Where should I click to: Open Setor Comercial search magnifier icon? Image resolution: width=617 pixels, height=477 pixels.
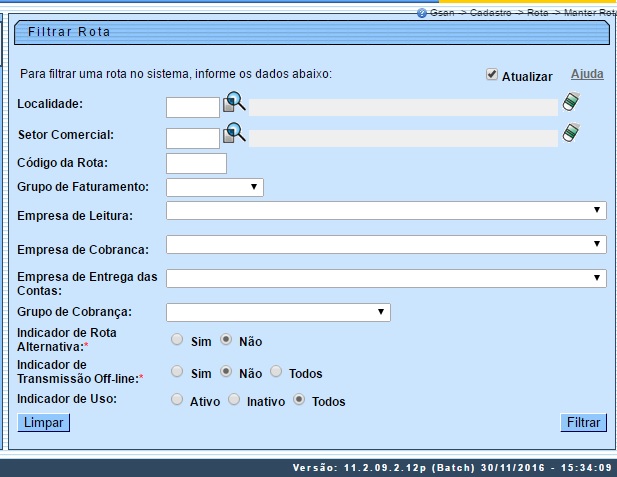pyautogui.click(x=234, y=133)
